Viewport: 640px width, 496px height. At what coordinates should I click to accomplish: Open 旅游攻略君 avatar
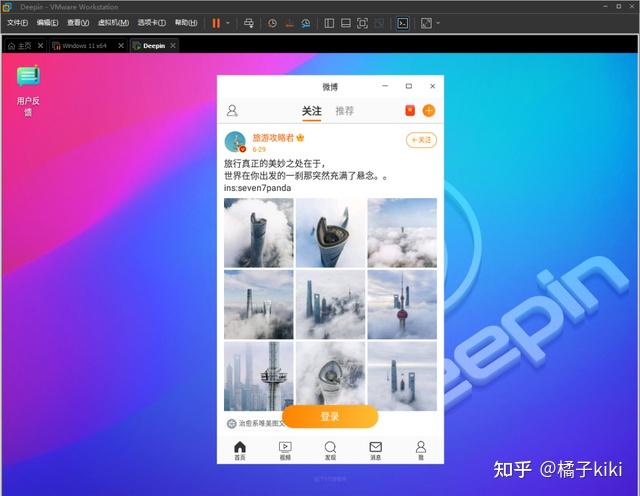click(235, 142)
